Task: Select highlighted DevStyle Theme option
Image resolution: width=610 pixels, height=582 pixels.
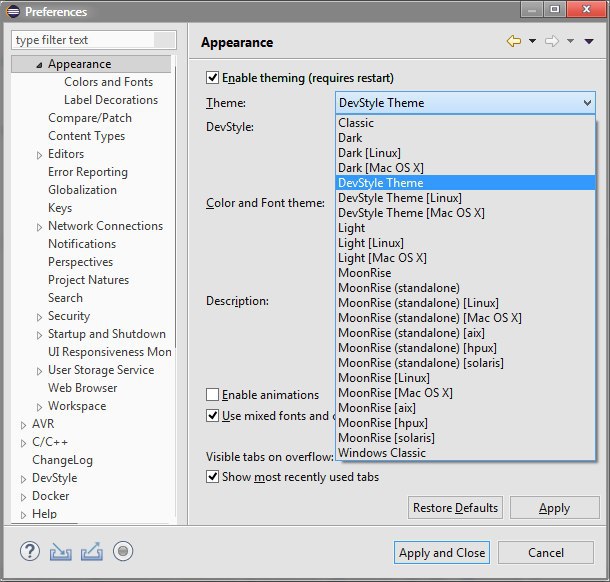Action: [x=465, y=183]
